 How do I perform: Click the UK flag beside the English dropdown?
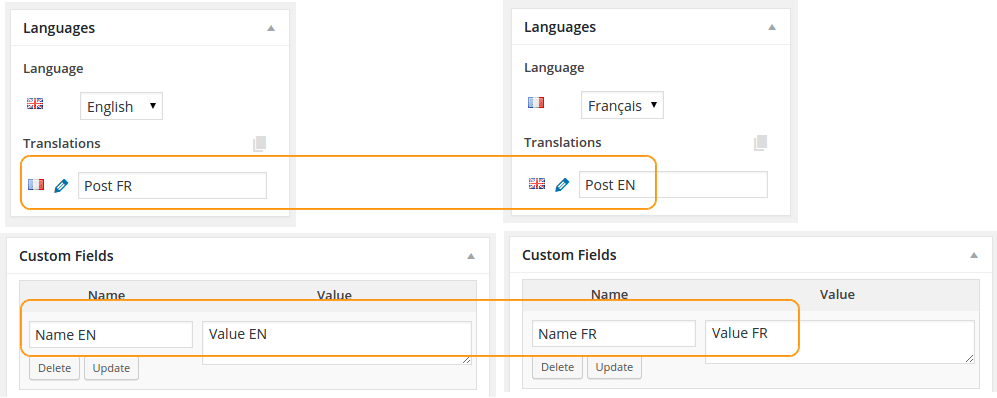click(x=35, y=104)
